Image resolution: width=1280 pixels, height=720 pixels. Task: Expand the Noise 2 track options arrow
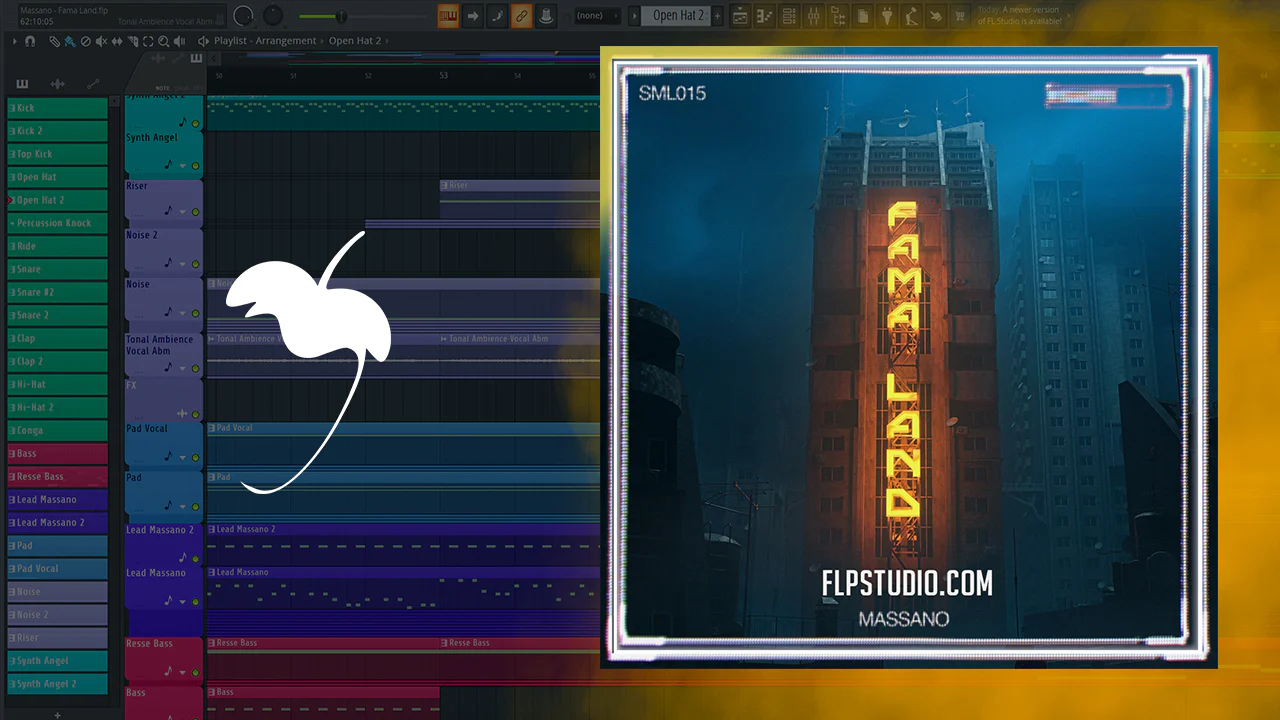coord(182,264)
